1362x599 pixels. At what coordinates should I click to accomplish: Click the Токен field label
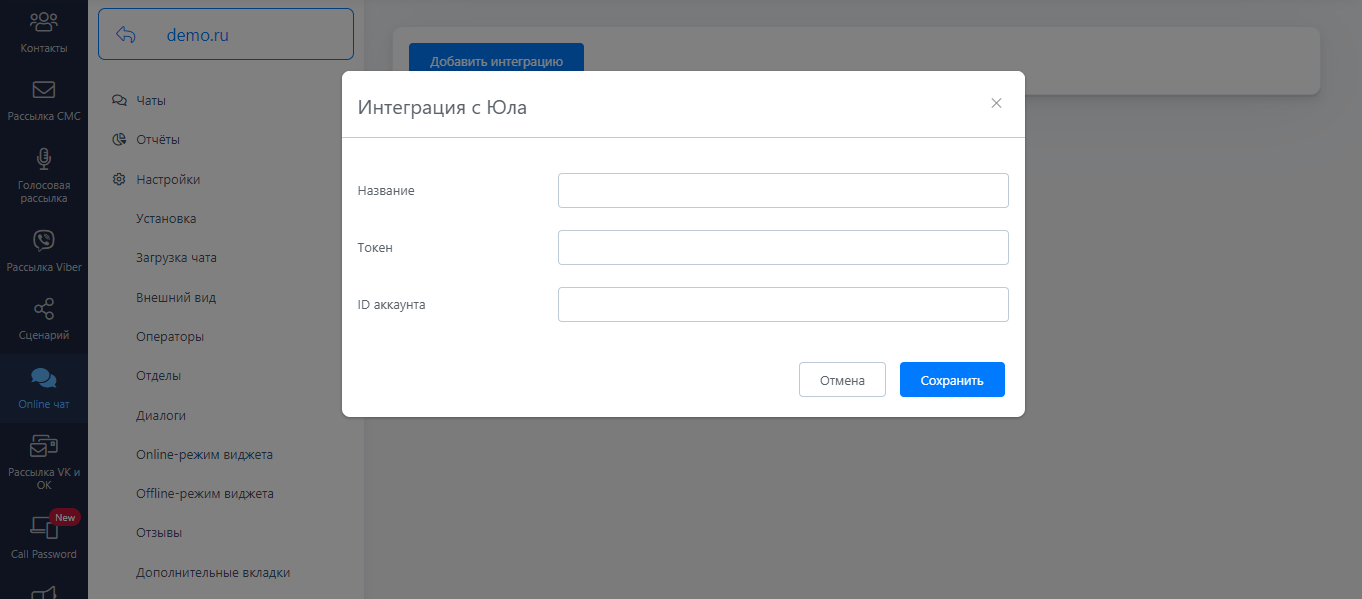click(x=375, y=247)
